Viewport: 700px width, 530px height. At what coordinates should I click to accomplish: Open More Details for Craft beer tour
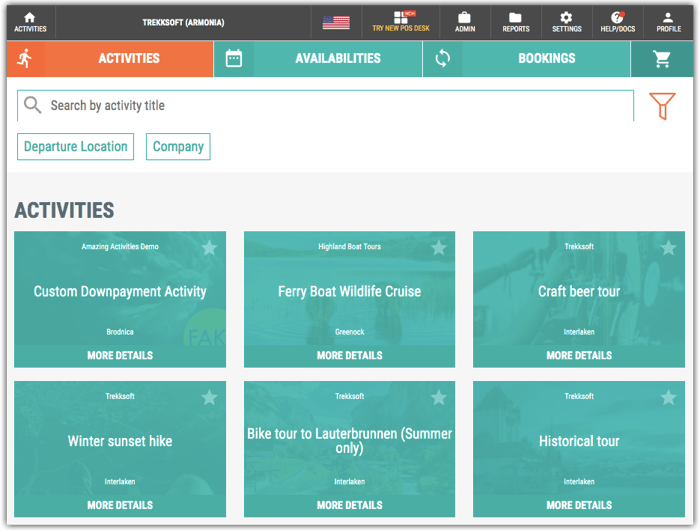pos(579,355)
